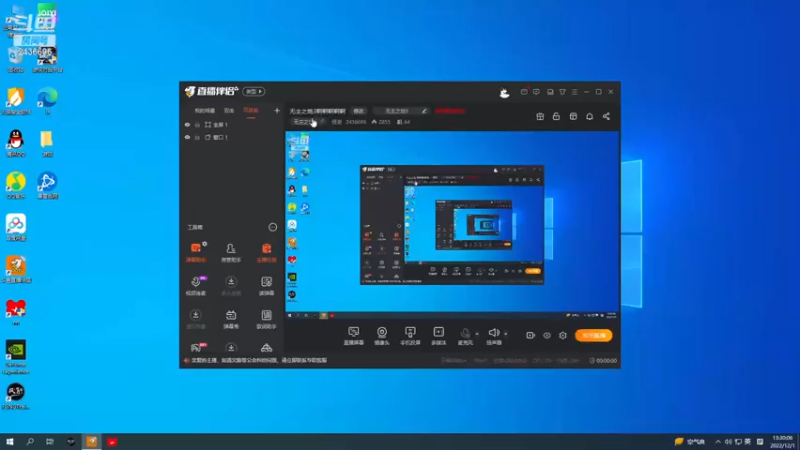Open the danmaku show TV-shaped tool
Screen dimensions: 800x450
(x=231, y=319)
